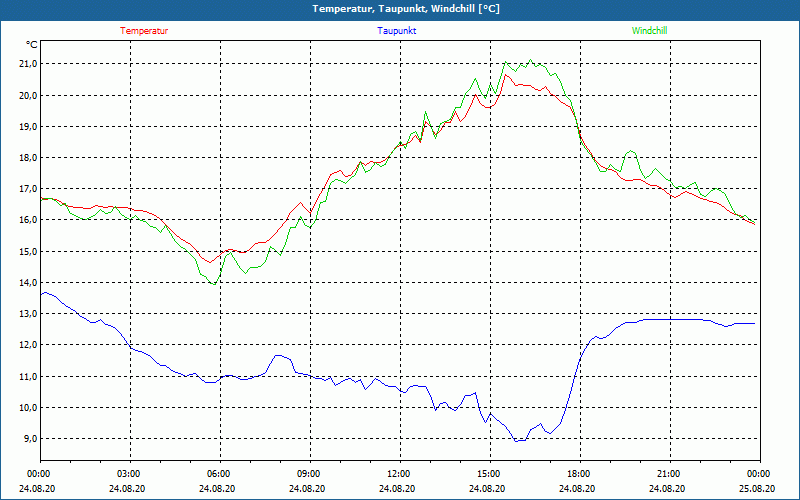Click the 21:00 time axis label
The image size is (800, 500).
[x=667, y=474]
